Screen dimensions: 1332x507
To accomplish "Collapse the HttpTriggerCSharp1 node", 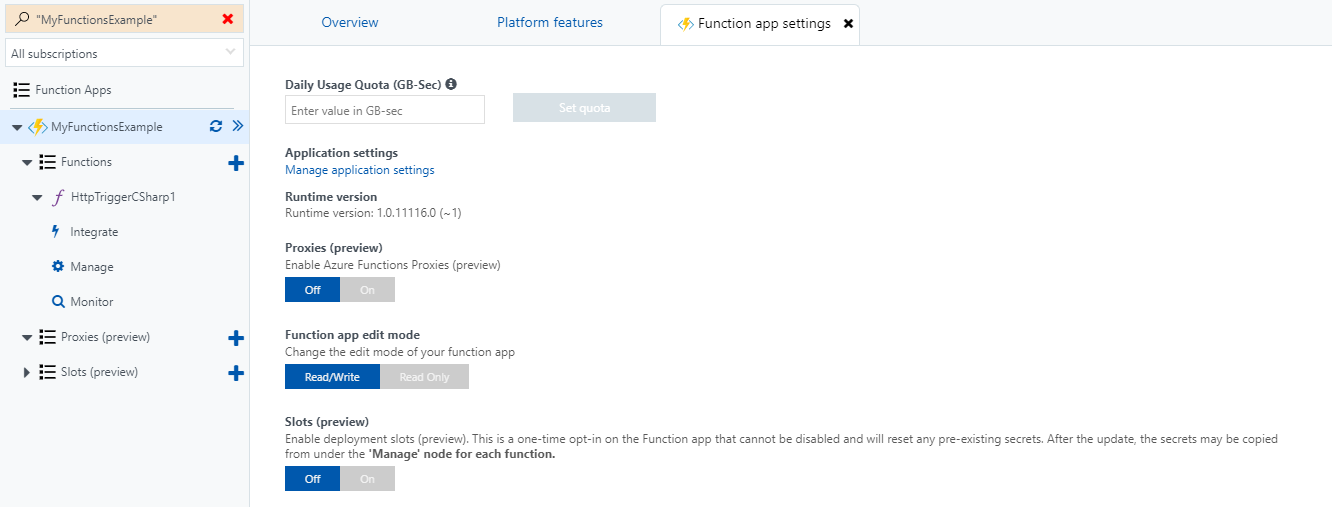I will tap(37, 198).
